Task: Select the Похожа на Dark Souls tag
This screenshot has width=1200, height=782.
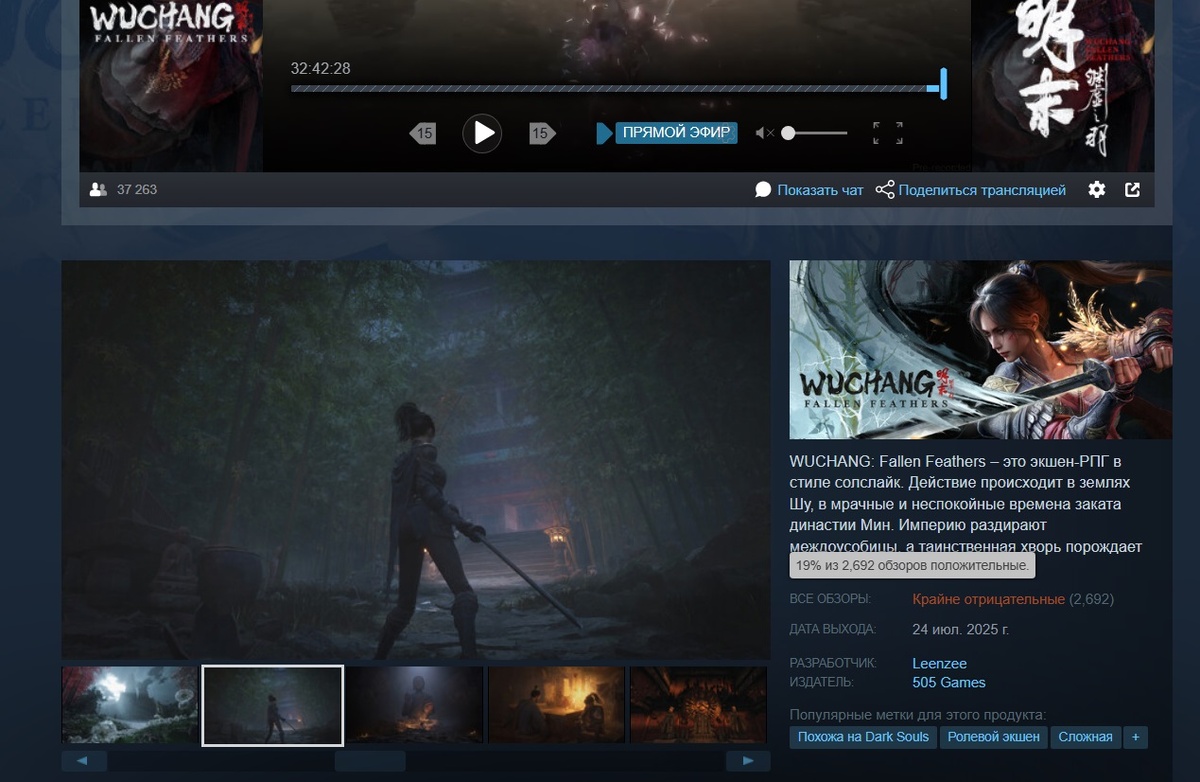Action: pos(862,737)
